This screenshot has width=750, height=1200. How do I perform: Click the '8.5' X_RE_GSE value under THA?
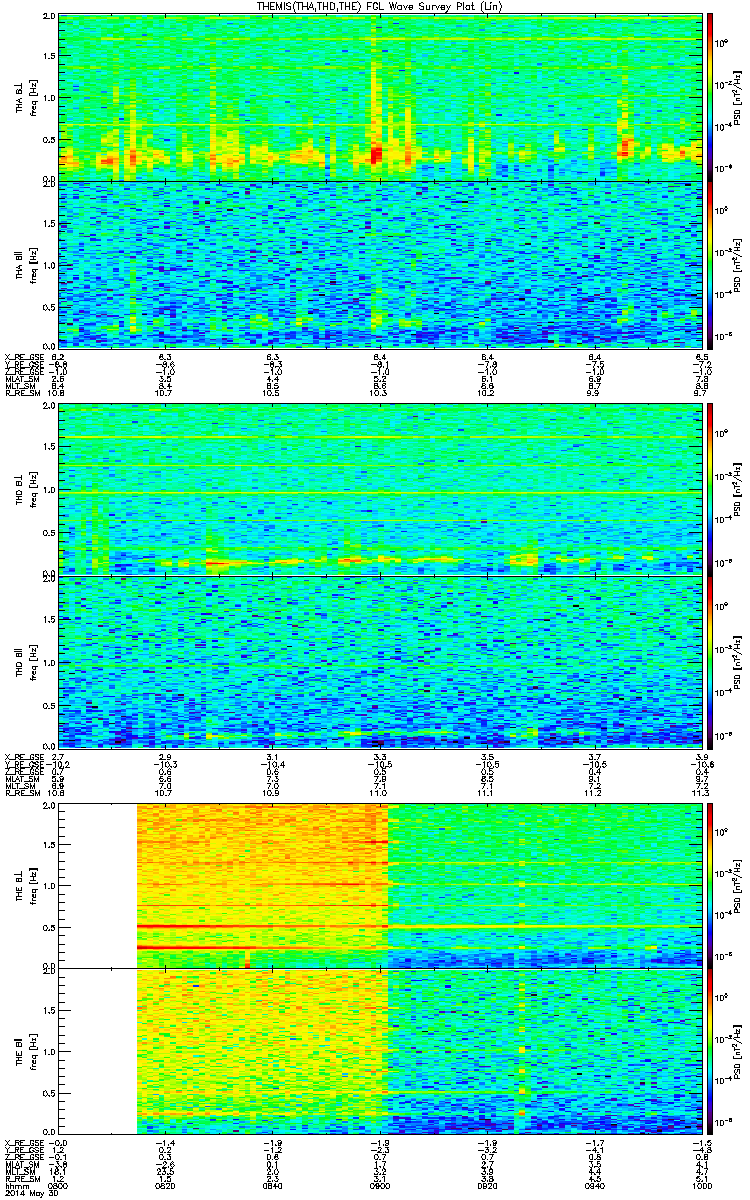pyautogui.click(x=701, y=357)
